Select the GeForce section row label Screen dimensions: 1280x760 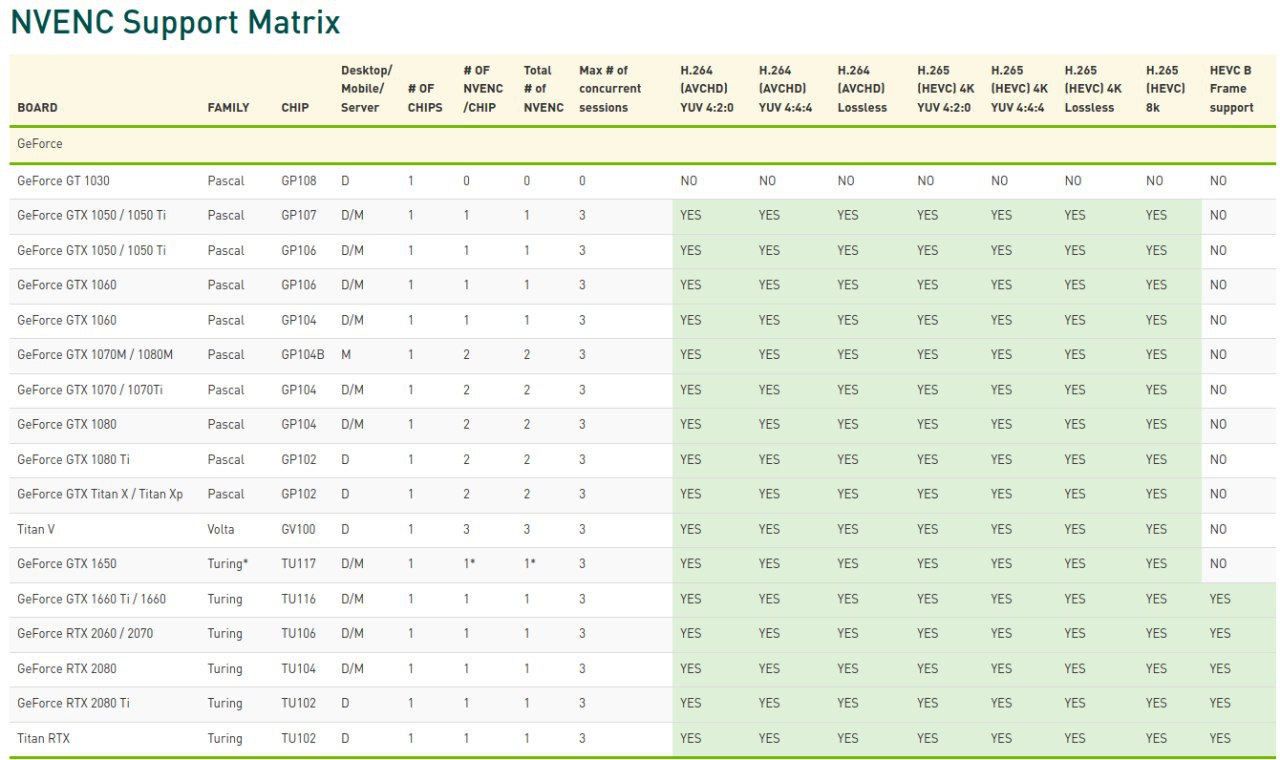(x=40, y=144)
